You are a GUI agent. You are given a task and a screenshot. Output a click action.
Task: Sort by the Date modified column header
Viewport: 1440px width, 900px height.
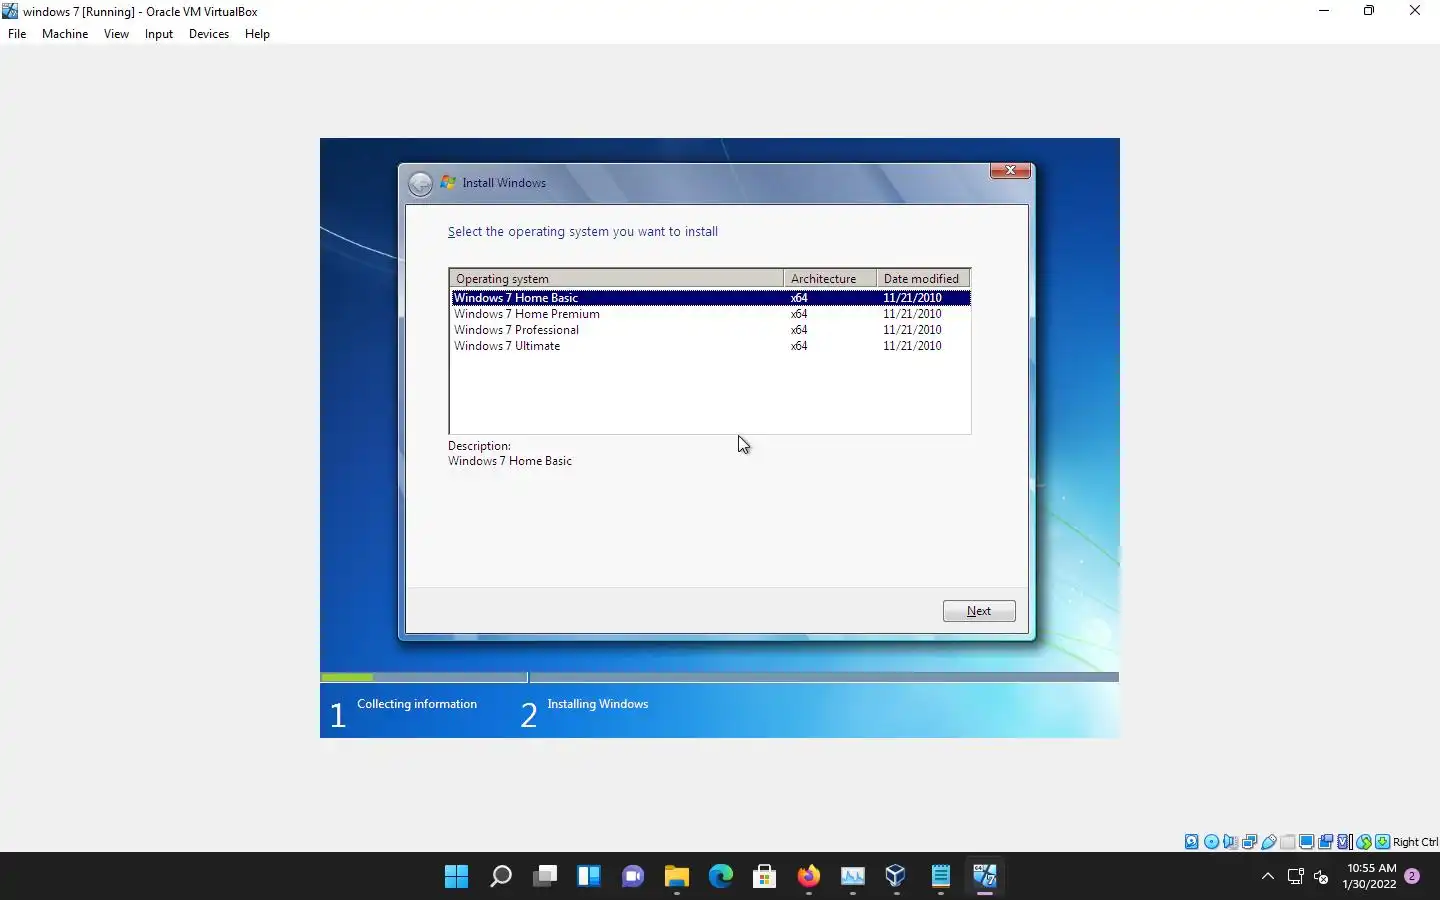(923, 278)
